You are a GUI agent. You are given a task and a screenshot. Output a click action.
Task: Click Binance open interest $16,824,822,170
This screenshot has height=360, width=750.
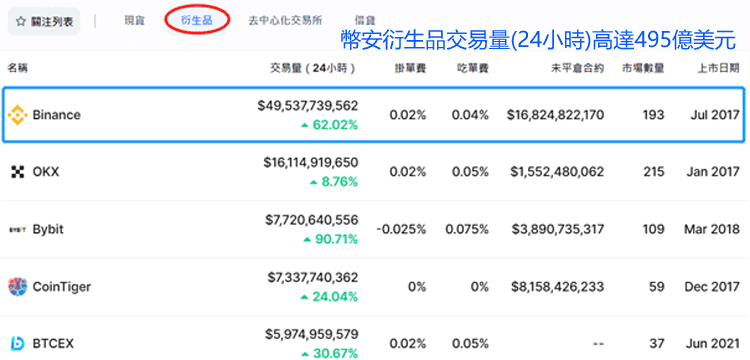coord(555,115)
